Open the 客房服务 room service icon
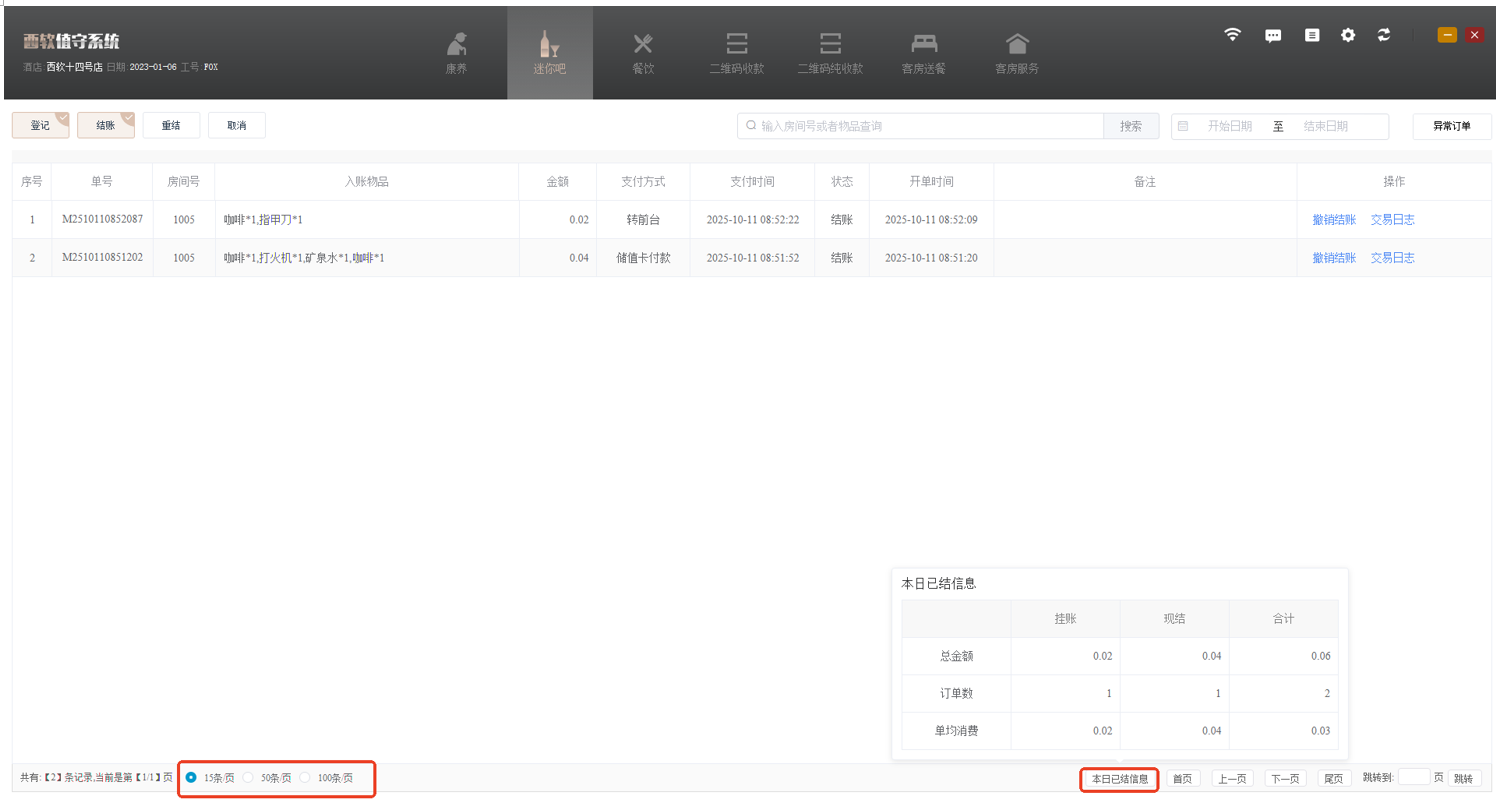The width and height of the screenshot is (1496, 799). point(1016,45)
